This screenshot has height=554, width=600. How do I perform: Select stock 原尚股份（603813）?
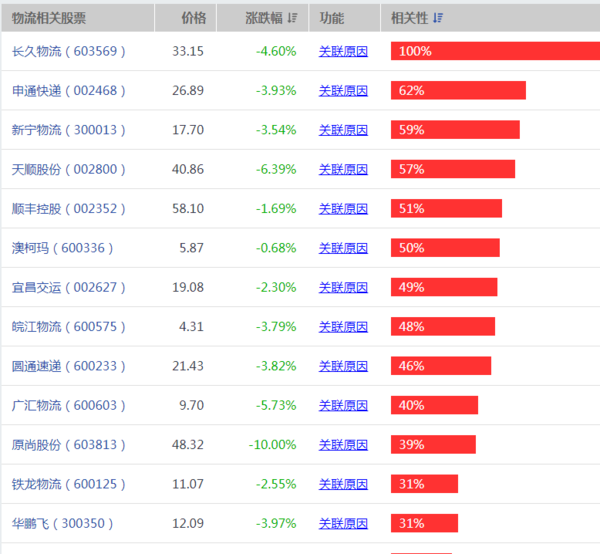68,445
